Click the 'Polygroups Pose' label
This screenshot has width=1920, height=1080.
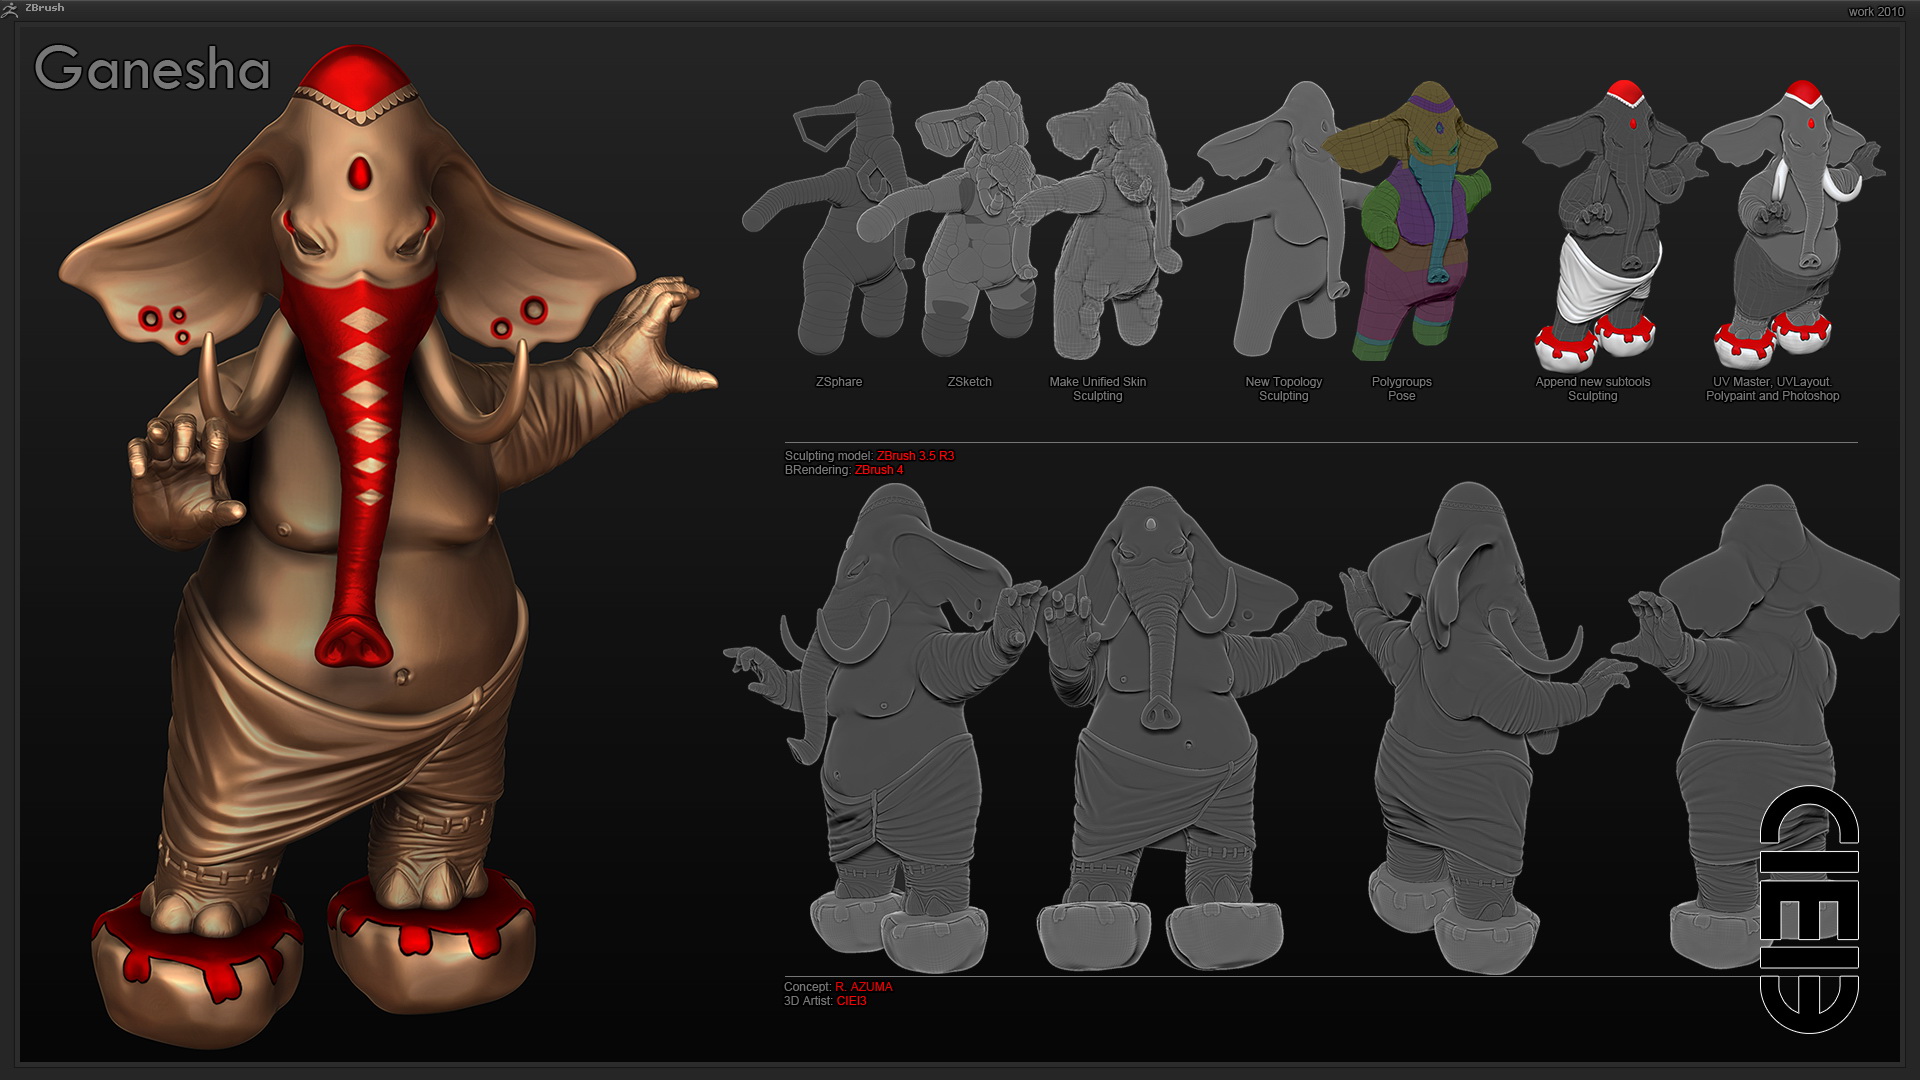click(x=1402, y=389)
